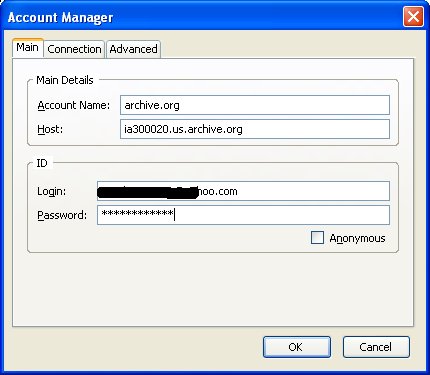Click the 'ID' group title

point(42,163)
